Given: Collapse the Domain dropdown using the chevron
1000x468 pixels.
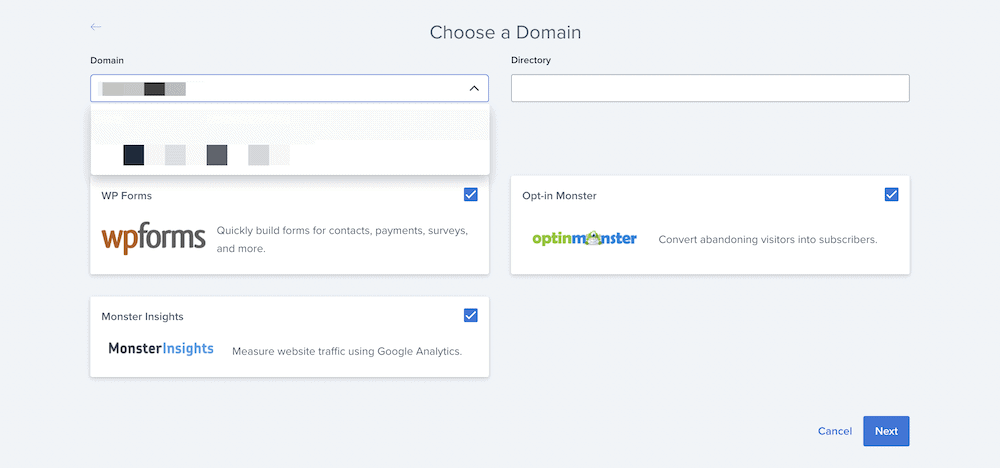Looking at the screenshot, I should (474, 89).
